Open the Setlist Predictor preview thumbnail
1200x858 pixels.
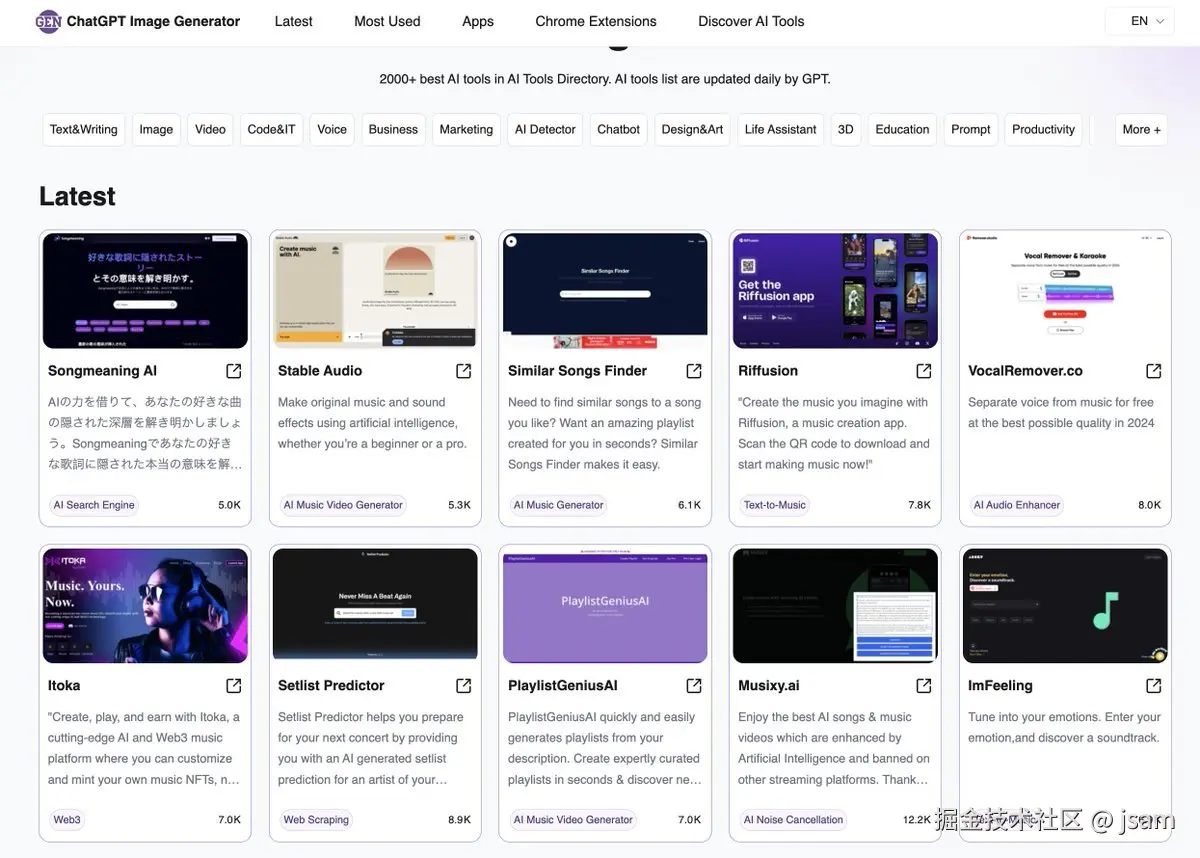click(x=375, y=605)
